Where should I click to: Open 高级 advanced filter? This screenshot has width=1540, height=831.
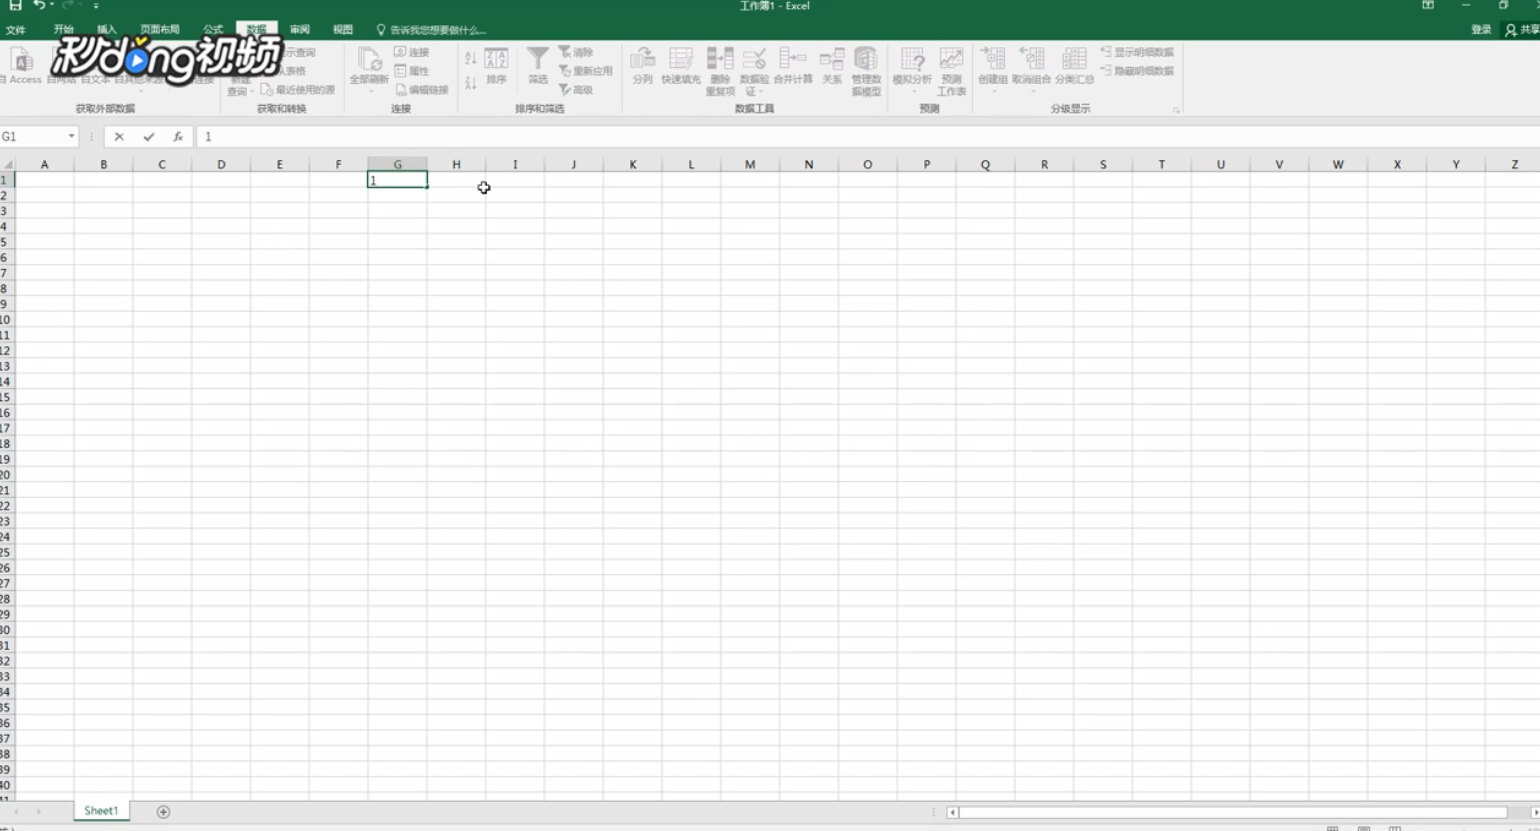coord(576,90)
